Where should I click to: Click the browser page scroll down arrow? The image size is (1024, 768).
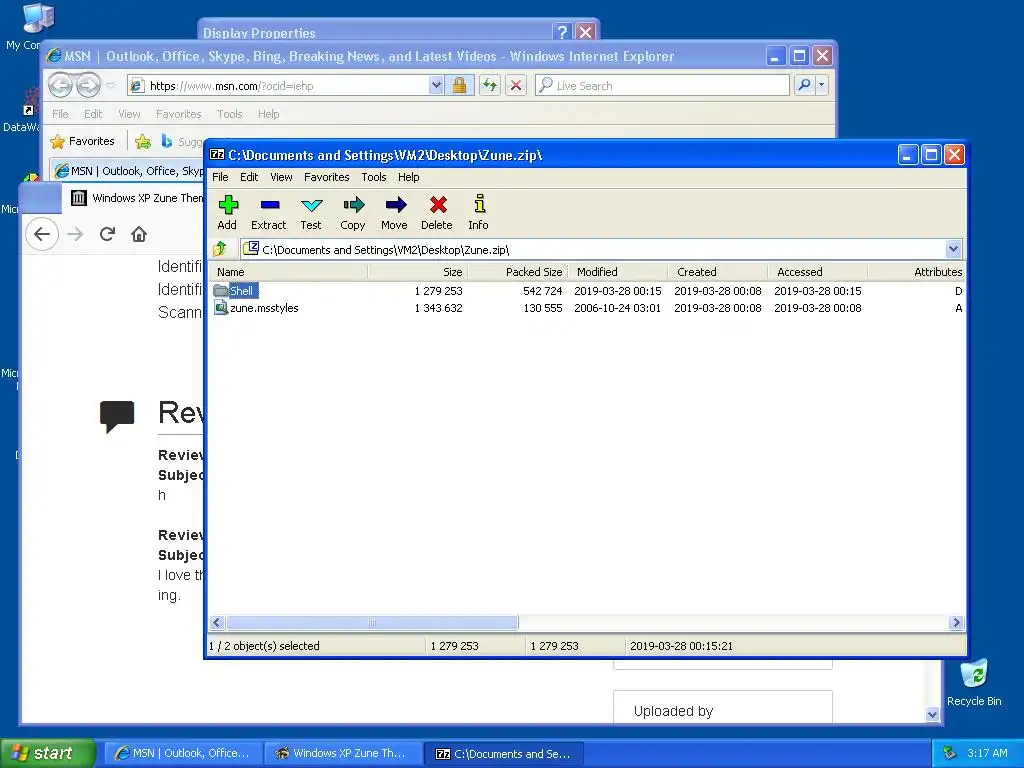click(933, 714)
